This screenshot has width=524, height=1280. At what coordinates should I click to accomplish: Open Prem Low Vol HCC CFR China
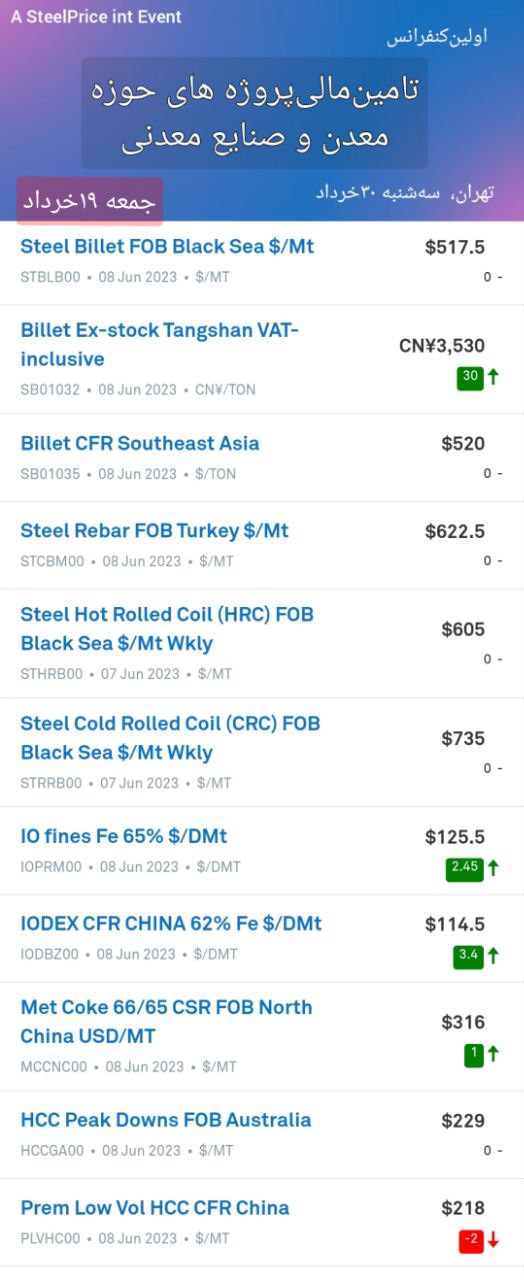(262, 1222)
